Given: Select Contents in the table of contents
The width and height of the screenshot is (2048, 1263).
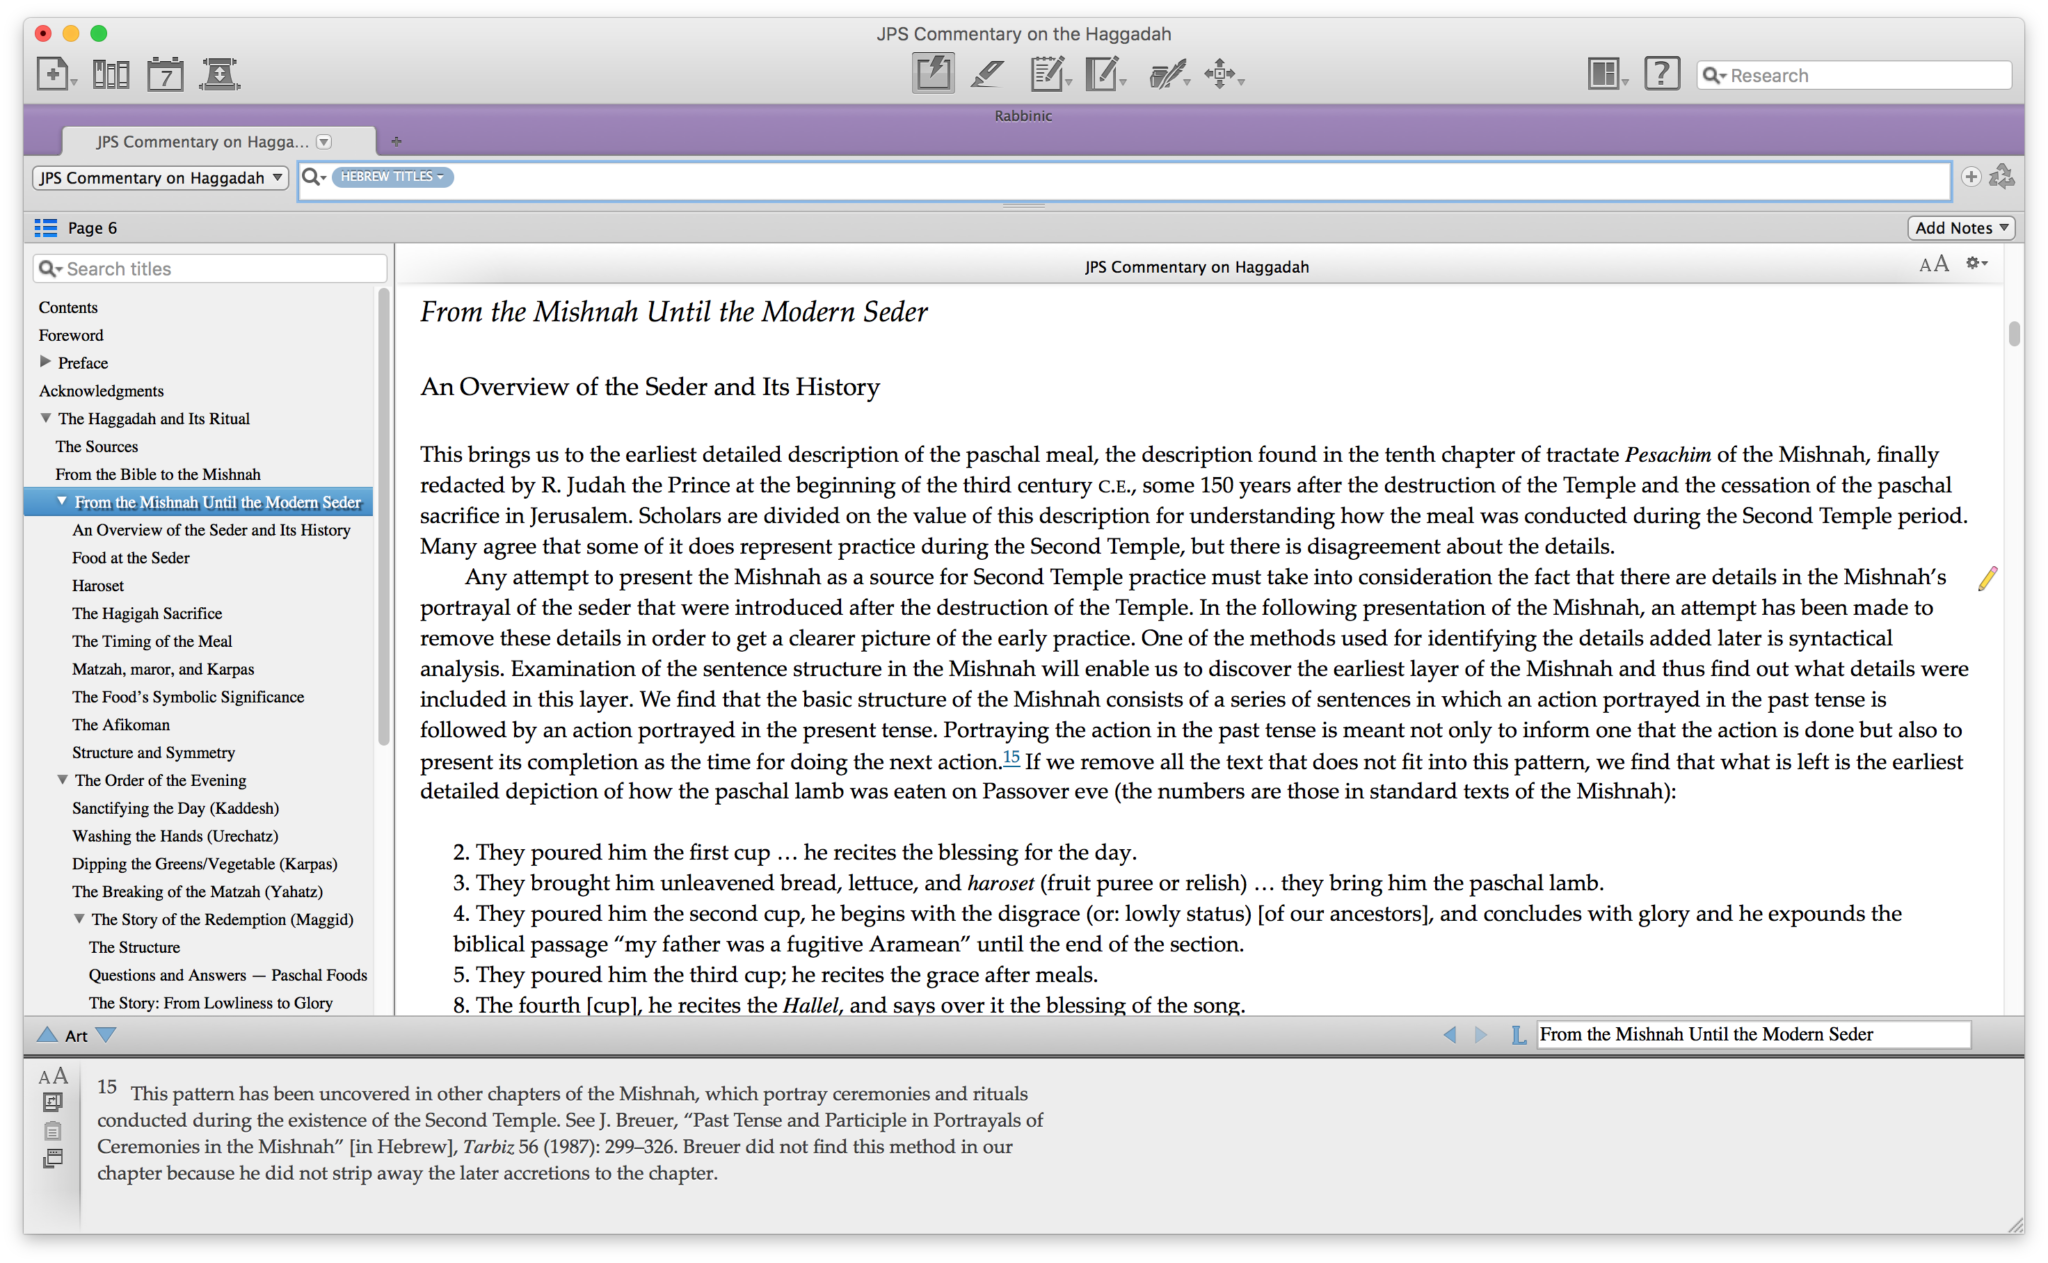Looking at the screenshot, I should tap(68, 307).
